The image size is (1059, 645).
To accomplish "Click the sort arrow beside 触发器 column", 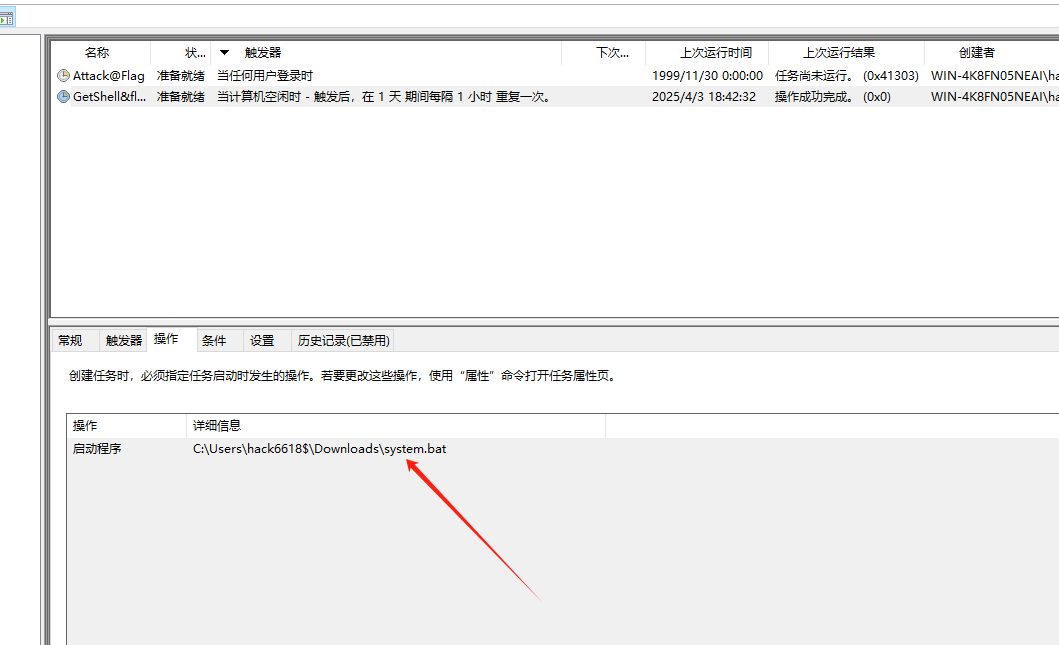I will pyautogui.click(x=224, y=53).
